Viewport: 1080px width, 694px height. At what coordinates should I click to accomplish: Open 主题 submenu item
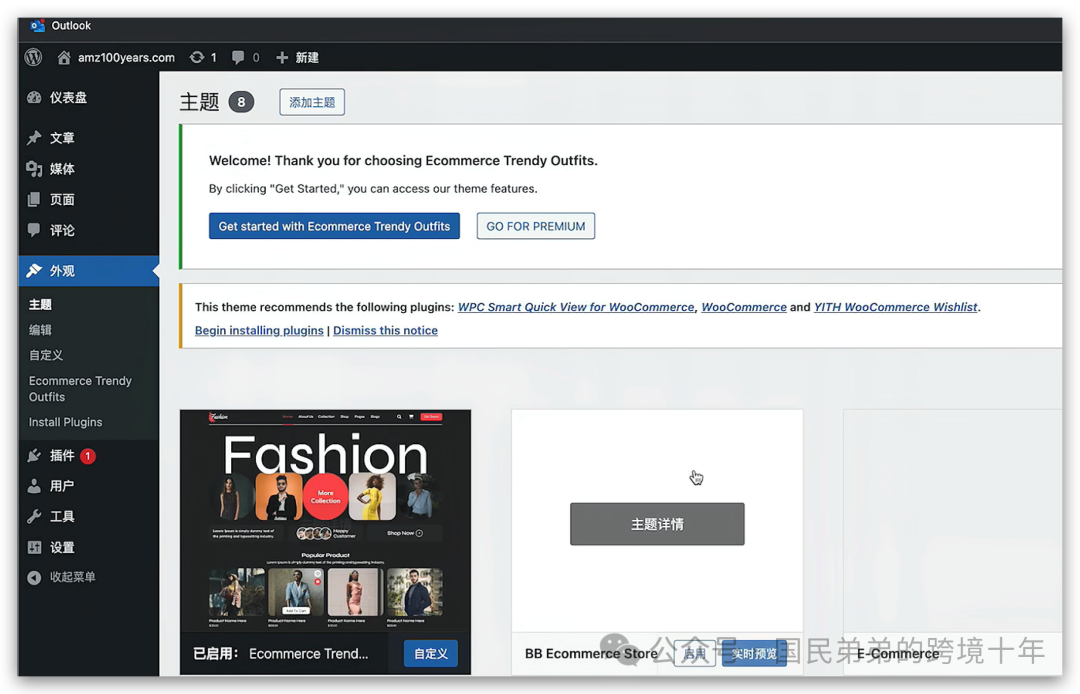[x=40, y=304]
